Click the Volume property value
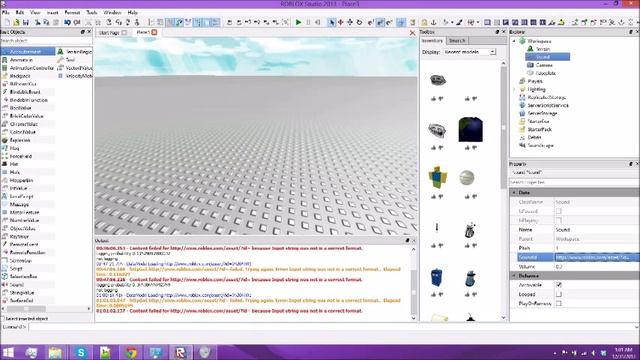This screenshot has height=360, width=640. pyautogui.click(x=597, y=267)
